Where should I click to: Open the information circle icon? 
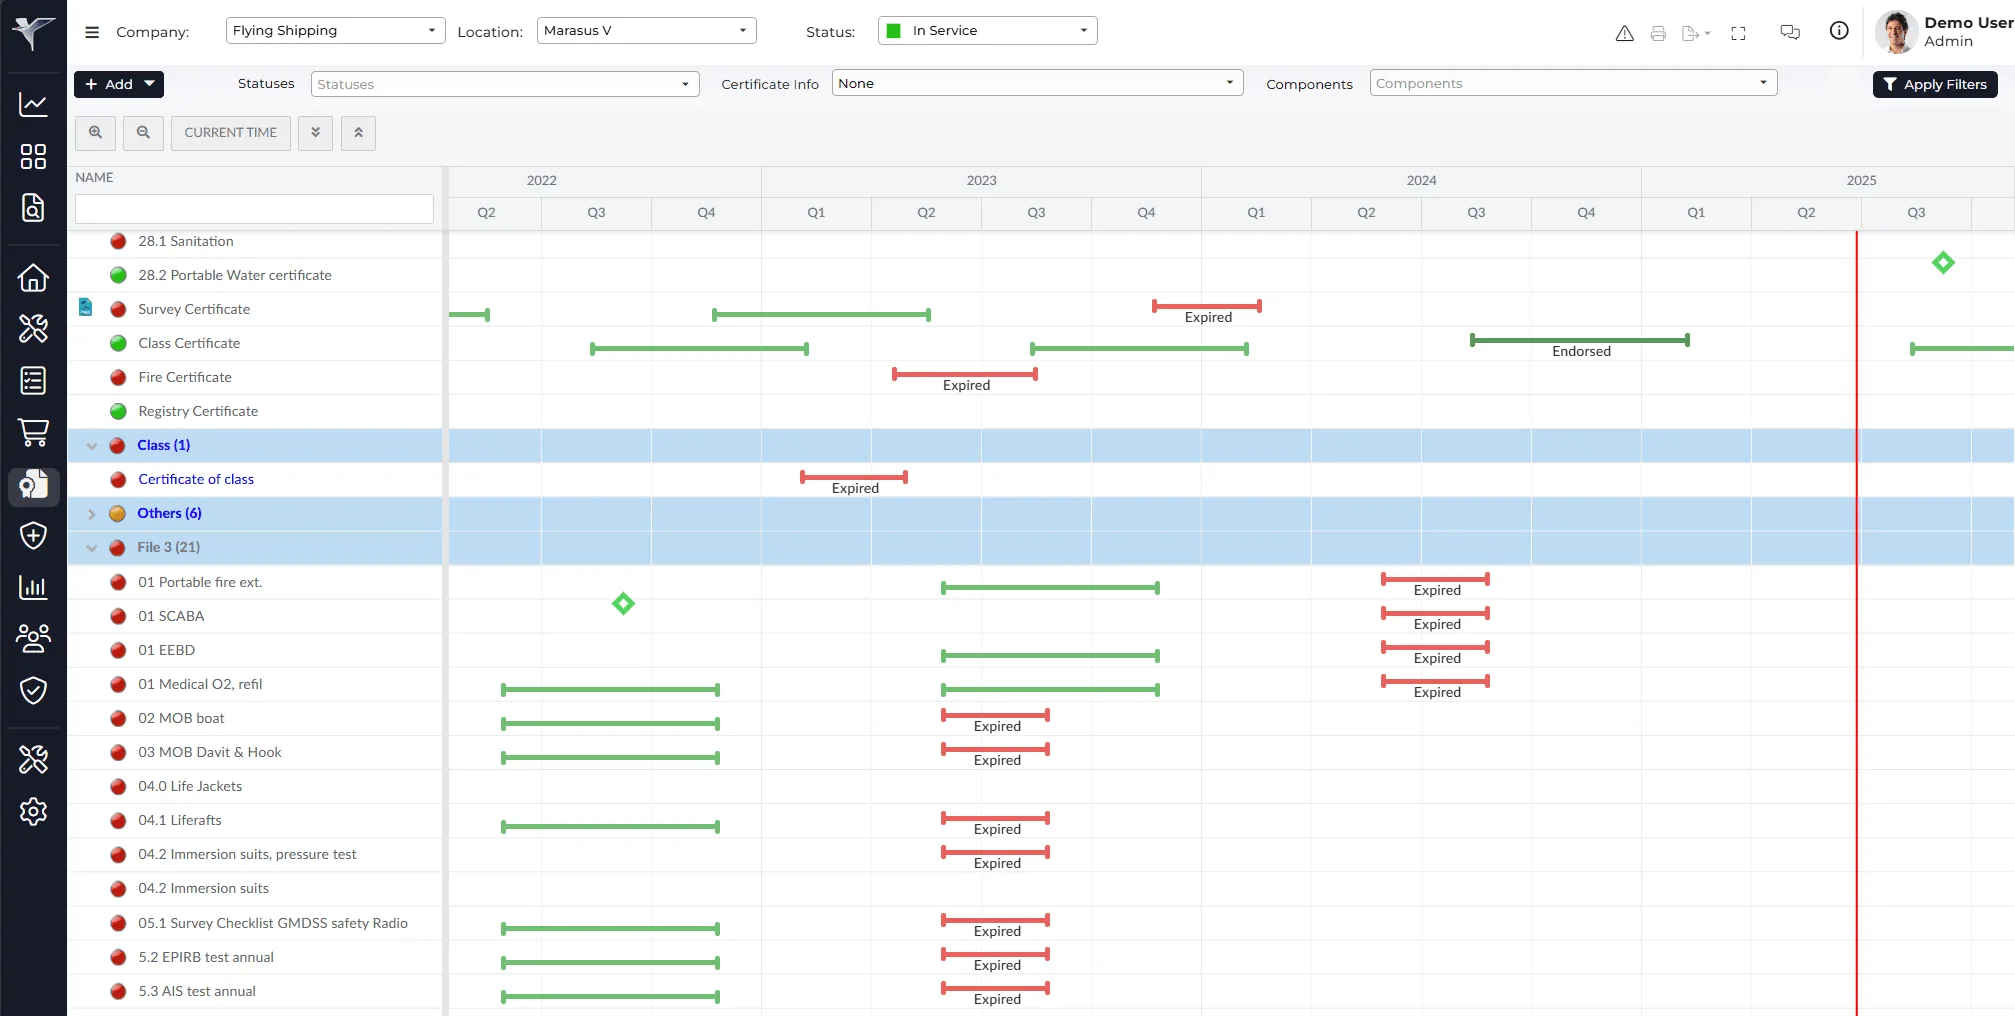coord(1838,31)
